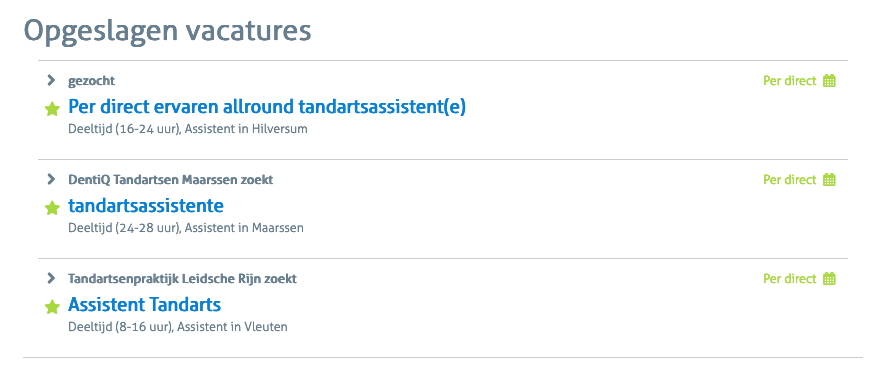Viewport: 875px width, 382px height.
Task: Click calendar icon on Leidsche Rijn row
Action: 830,278
